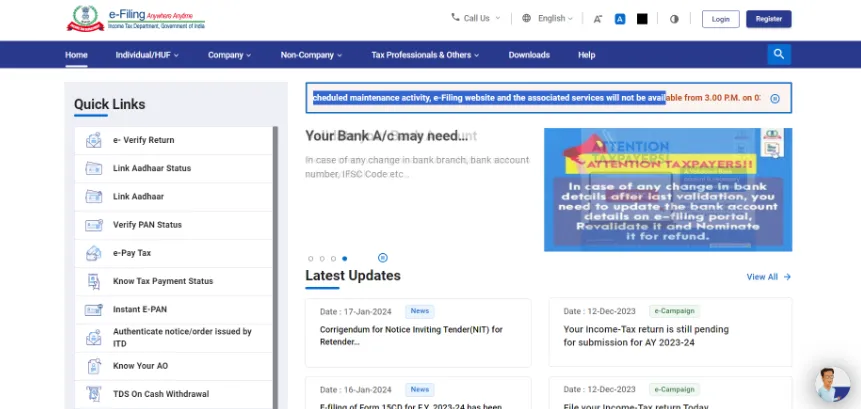Open Authenticate notice/order issued by ITD
The height and width of the screenshot is (409, 861).
tap(174, 338)
